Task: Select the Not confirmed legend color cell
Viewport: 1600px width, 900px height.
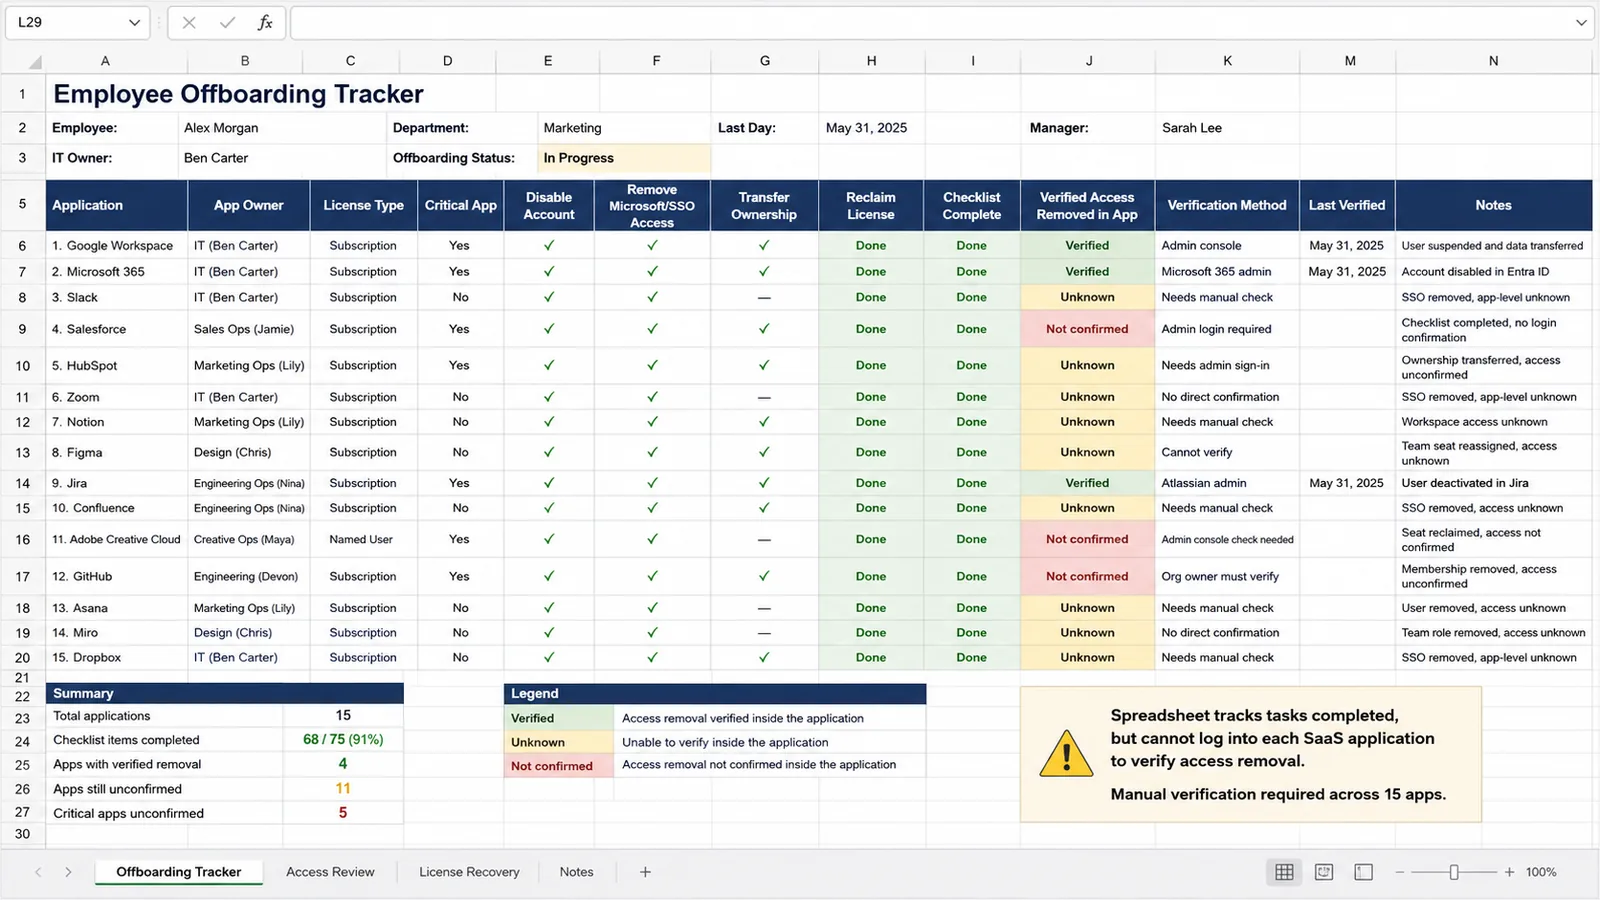Action: tap(559, 766)
